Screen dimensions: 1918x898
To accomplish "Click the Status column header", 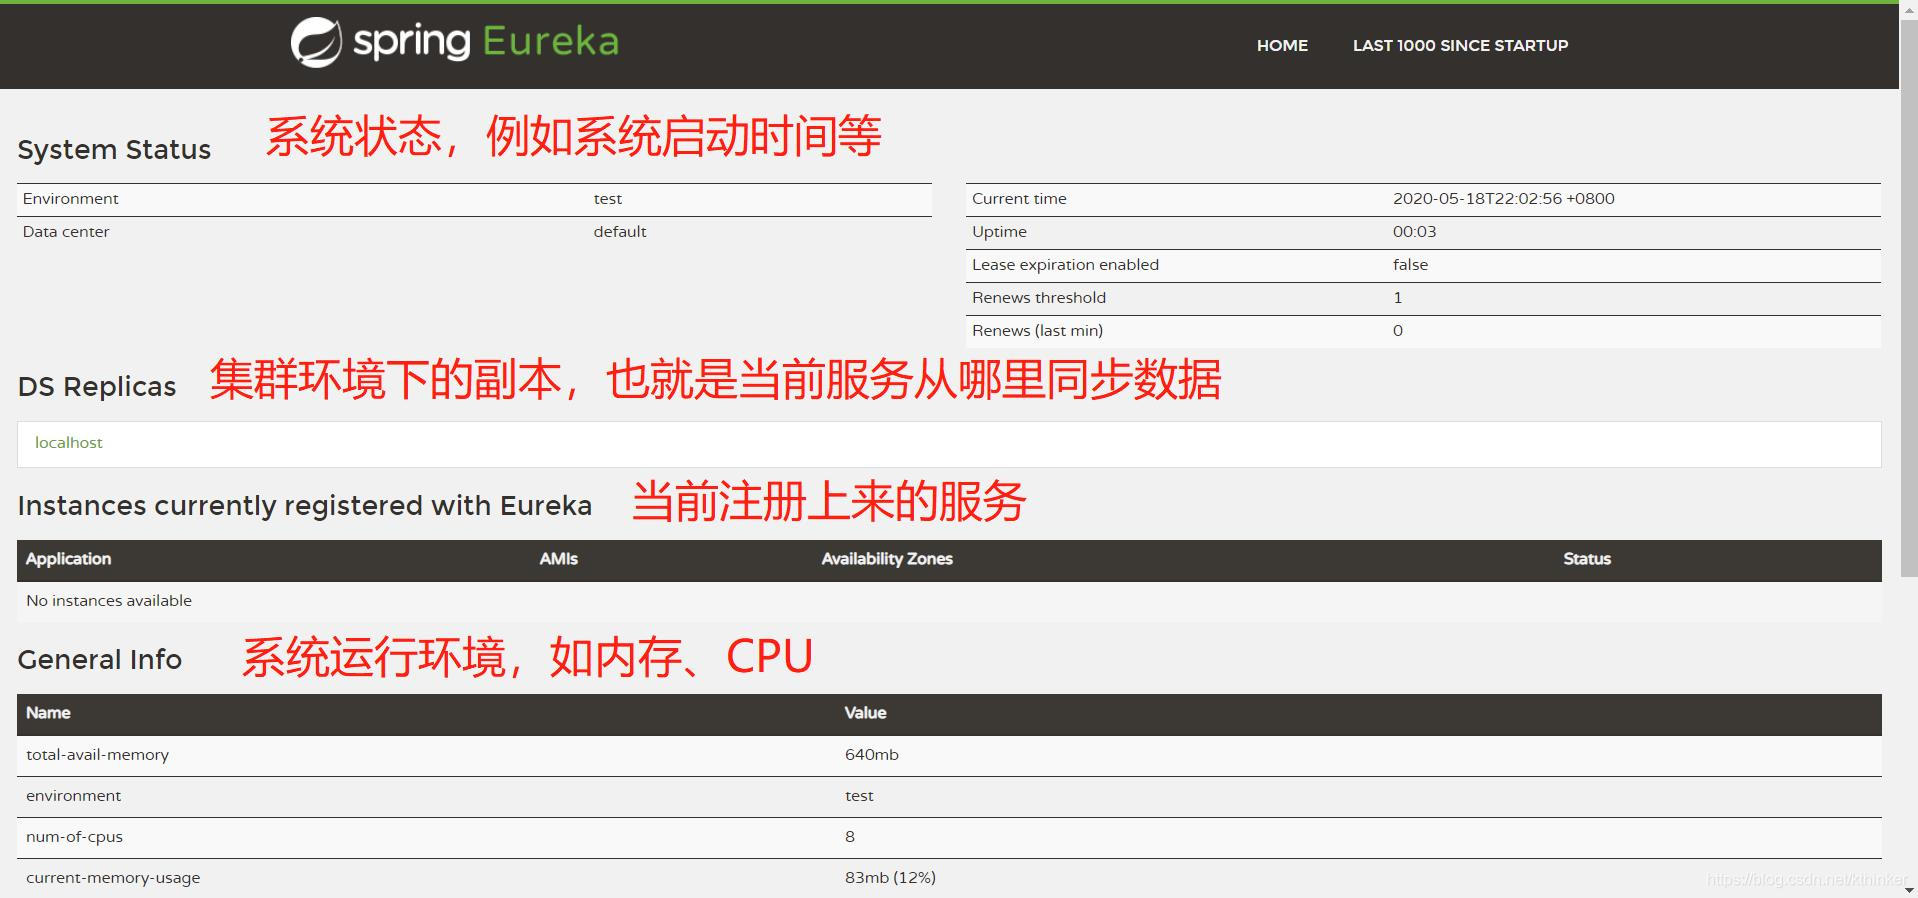I will (x=1587, y=559).
